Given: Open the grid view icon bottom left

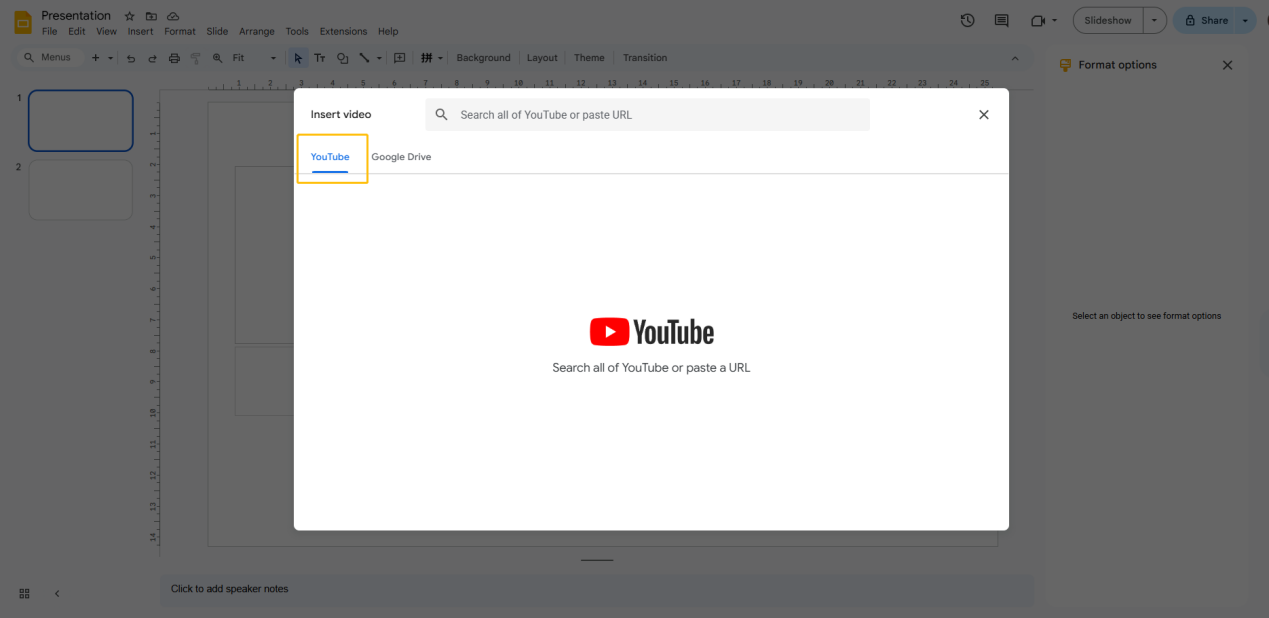Looking at the screenshot, I should pyautogui.click(x=24, y=593).
